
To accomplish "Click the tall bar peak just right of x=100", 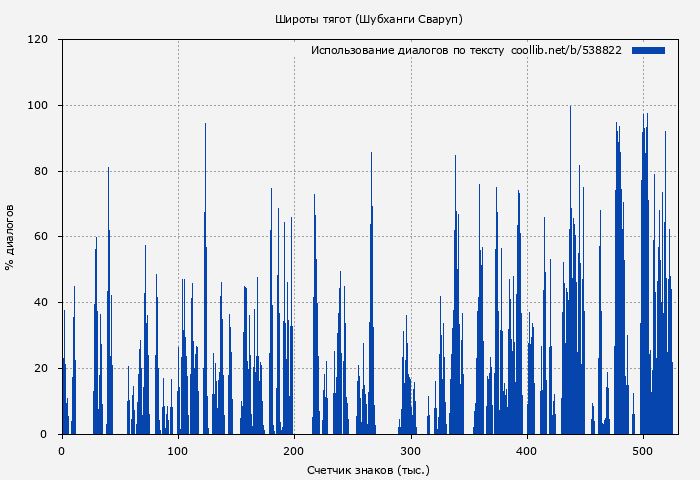I will point(205,126).
